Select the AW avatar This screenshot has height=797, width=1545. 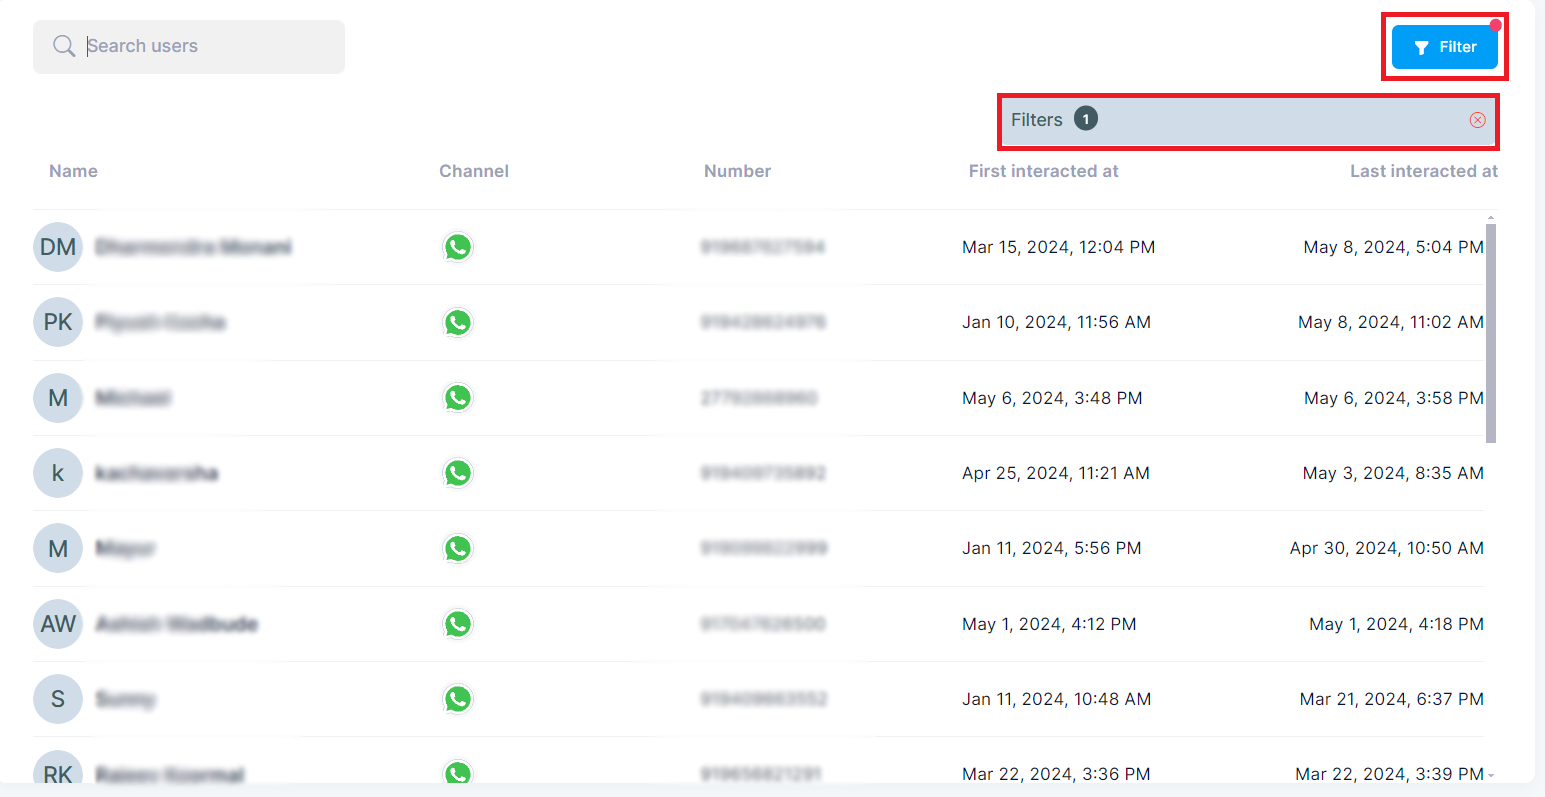(x=58, y=624)
